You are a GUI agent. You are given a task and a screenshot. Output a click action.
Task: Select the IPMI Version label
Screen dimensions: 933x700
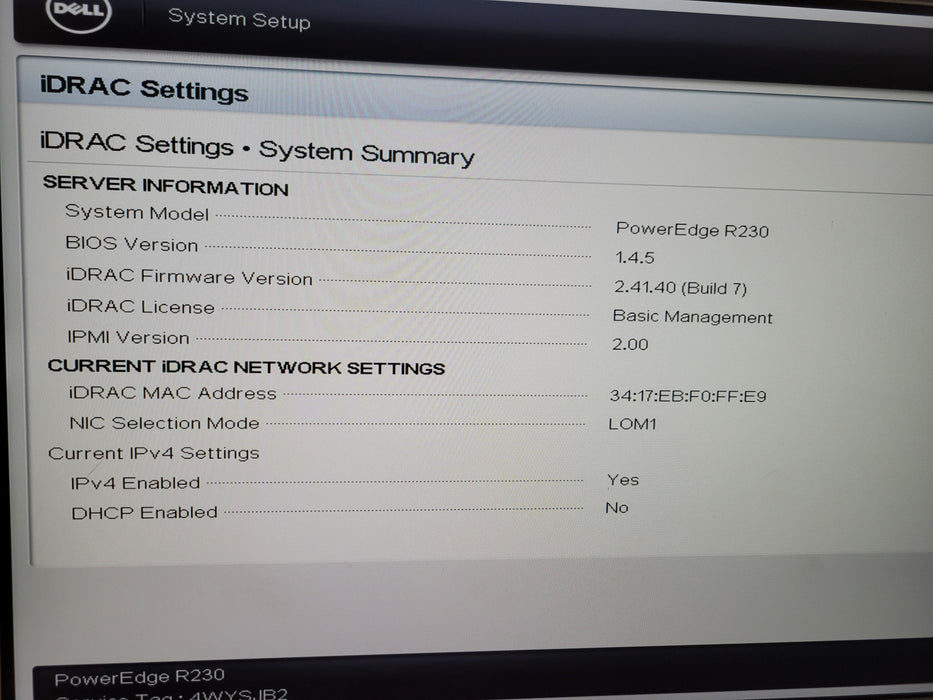[x=128, y=337]
